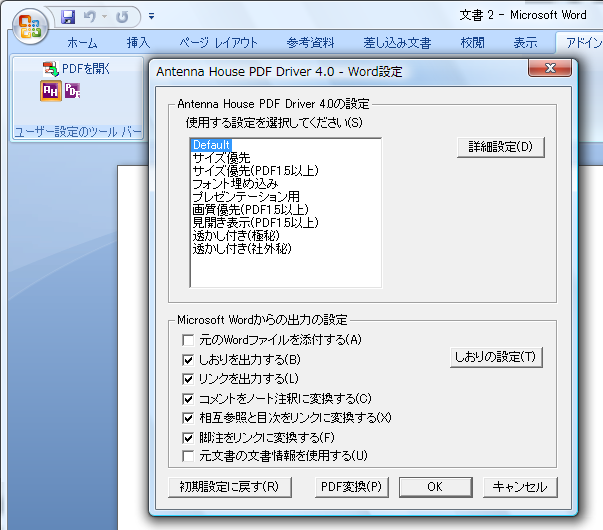The image size is (603, 530).
Task: Confirm with the OK button
Action: 435,487
